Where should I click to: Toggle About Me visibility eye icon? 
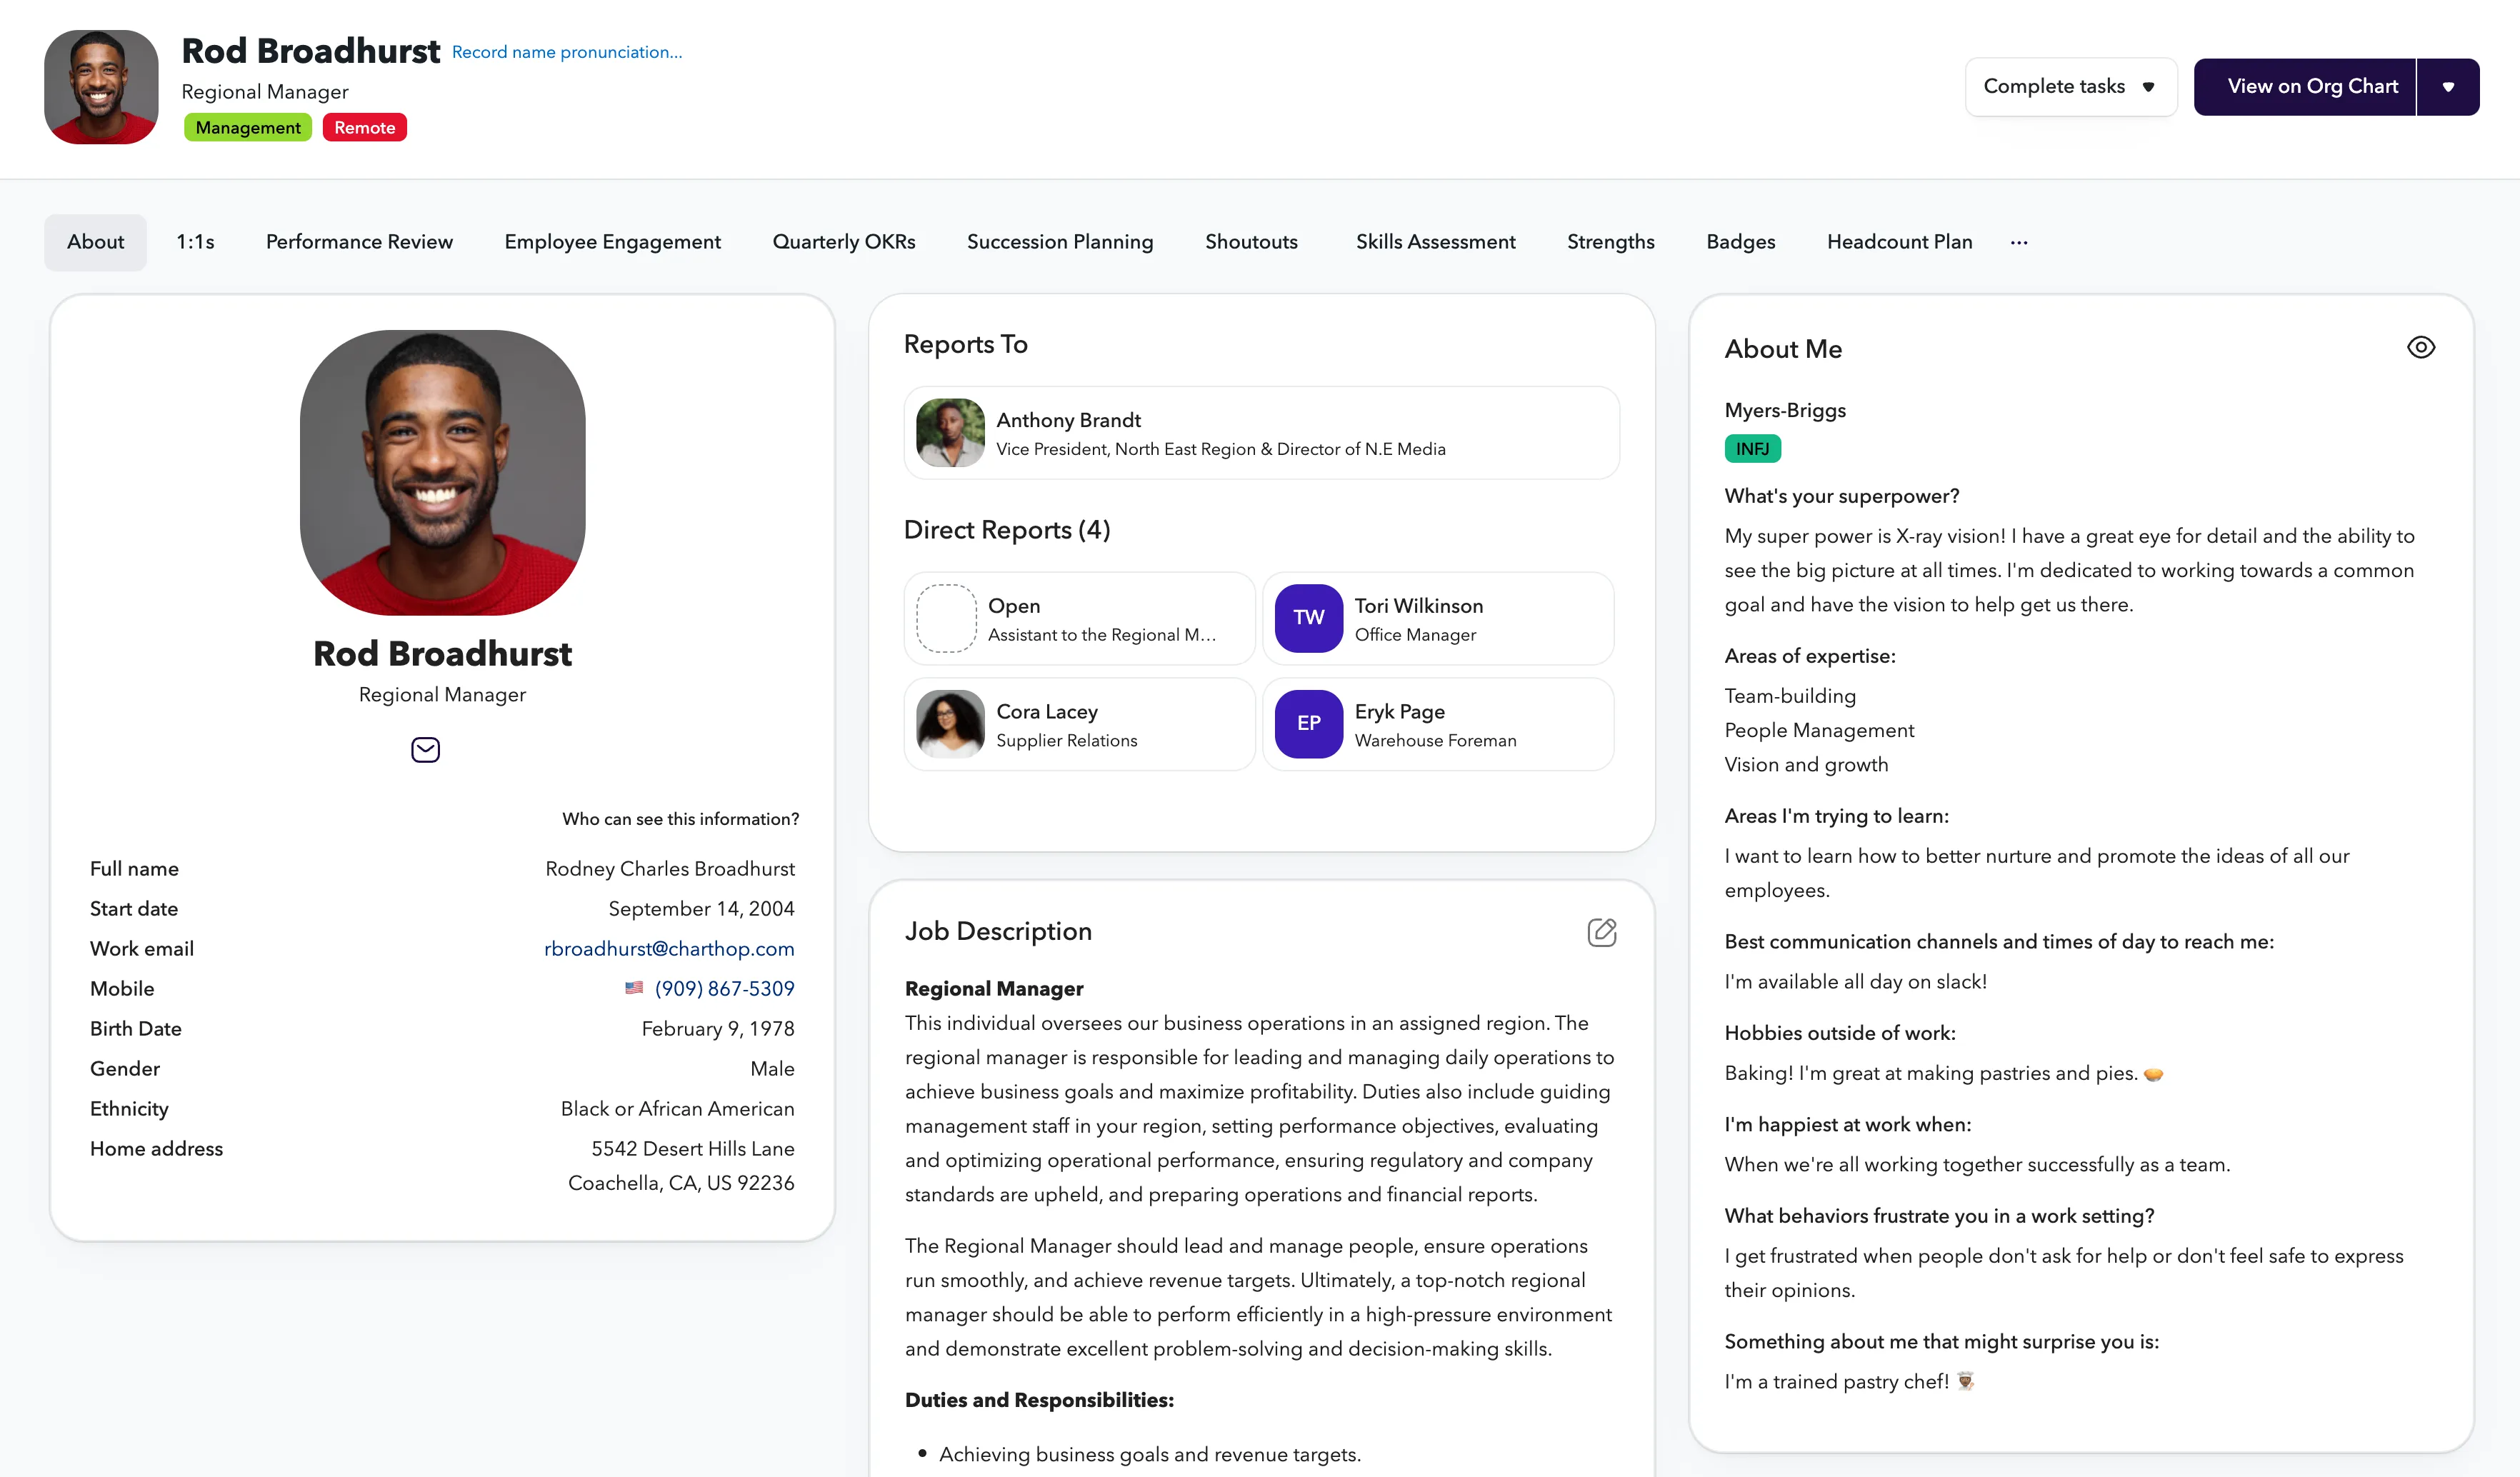point(2420,347)
